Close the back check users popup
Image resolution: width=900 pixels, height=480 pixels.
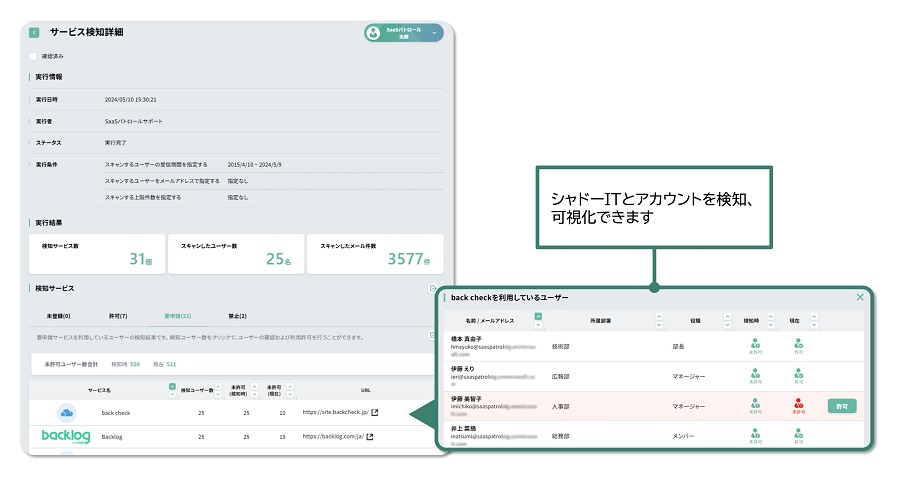[x=860, y=297]
